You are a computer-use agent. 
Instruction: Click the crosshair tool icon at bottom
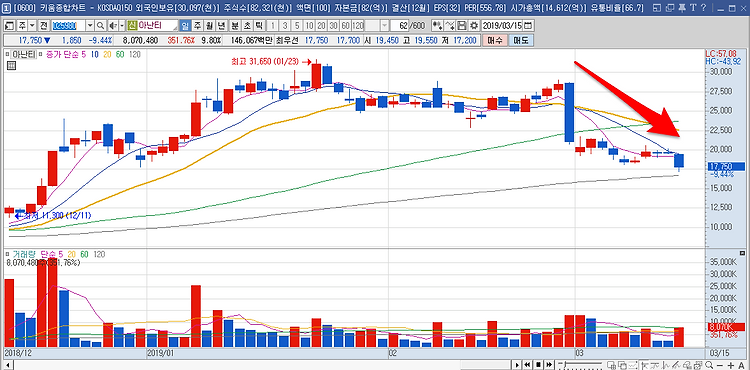coord(645,365)
